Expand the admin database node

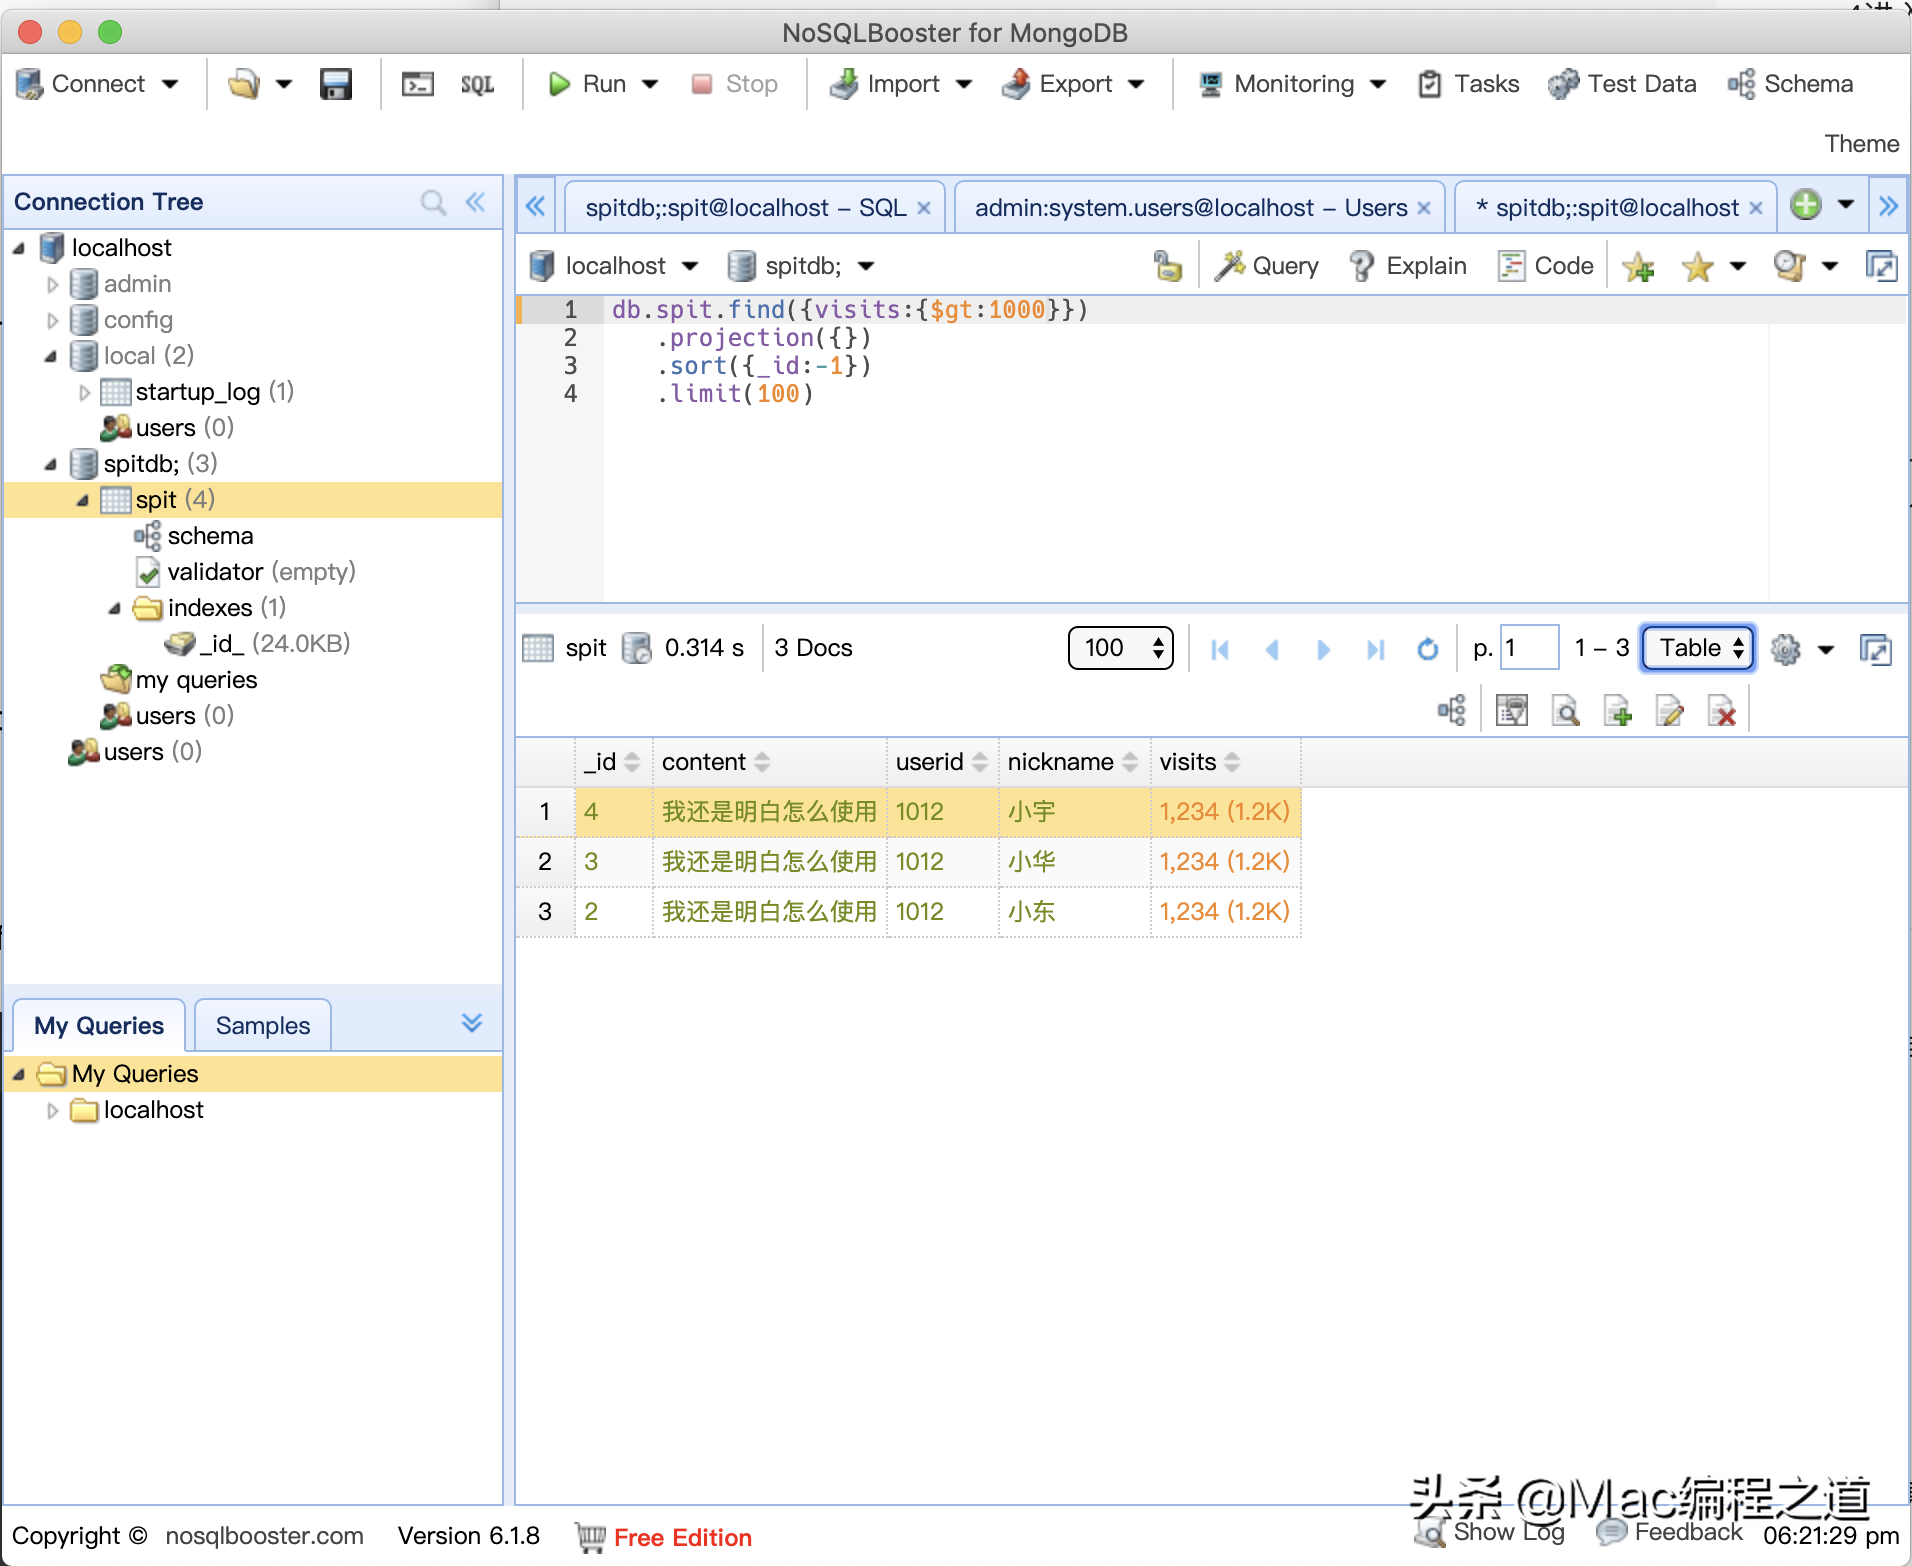[53, 284]
